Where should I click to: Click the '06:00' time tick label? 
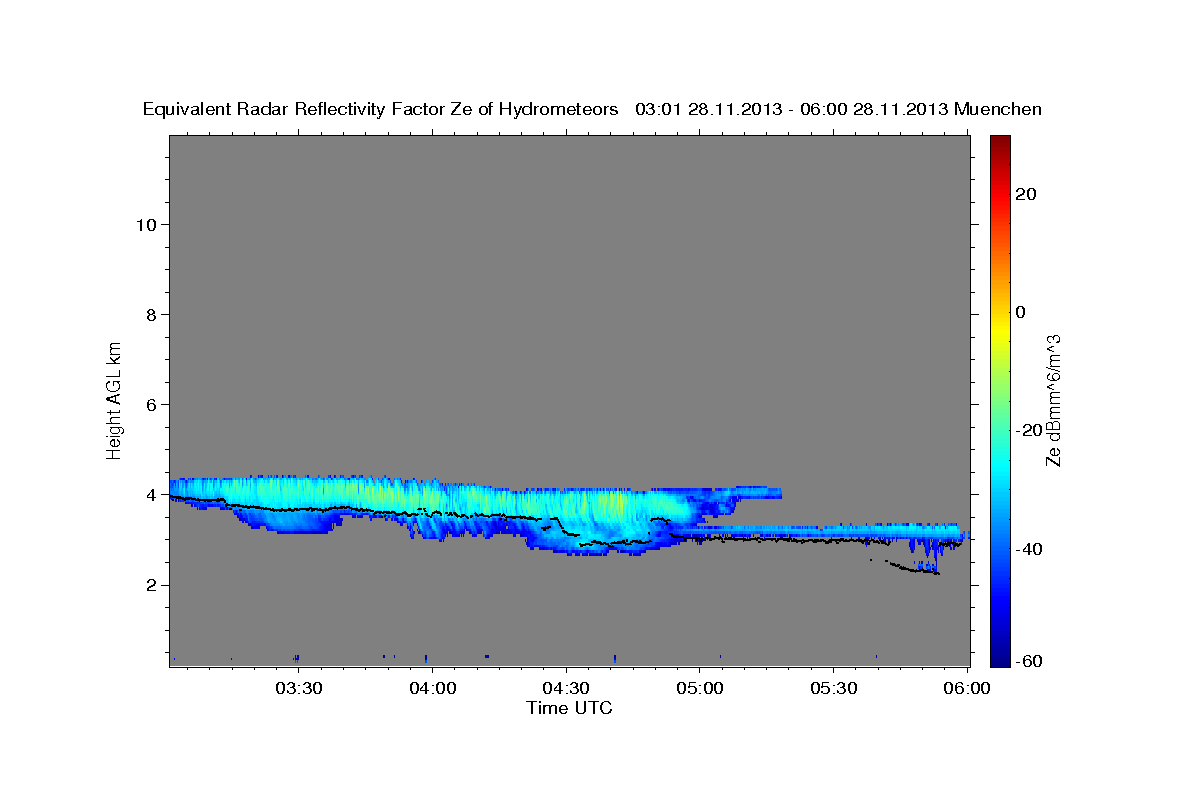[968, 689]
